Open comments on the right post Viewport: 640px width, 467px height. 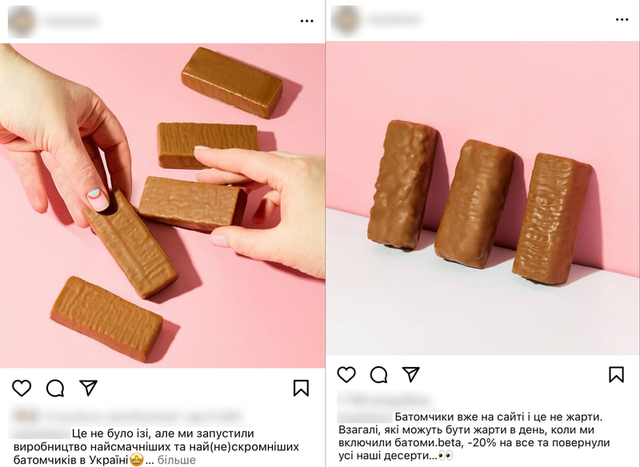pyautogui.click(x=379, y=374)
